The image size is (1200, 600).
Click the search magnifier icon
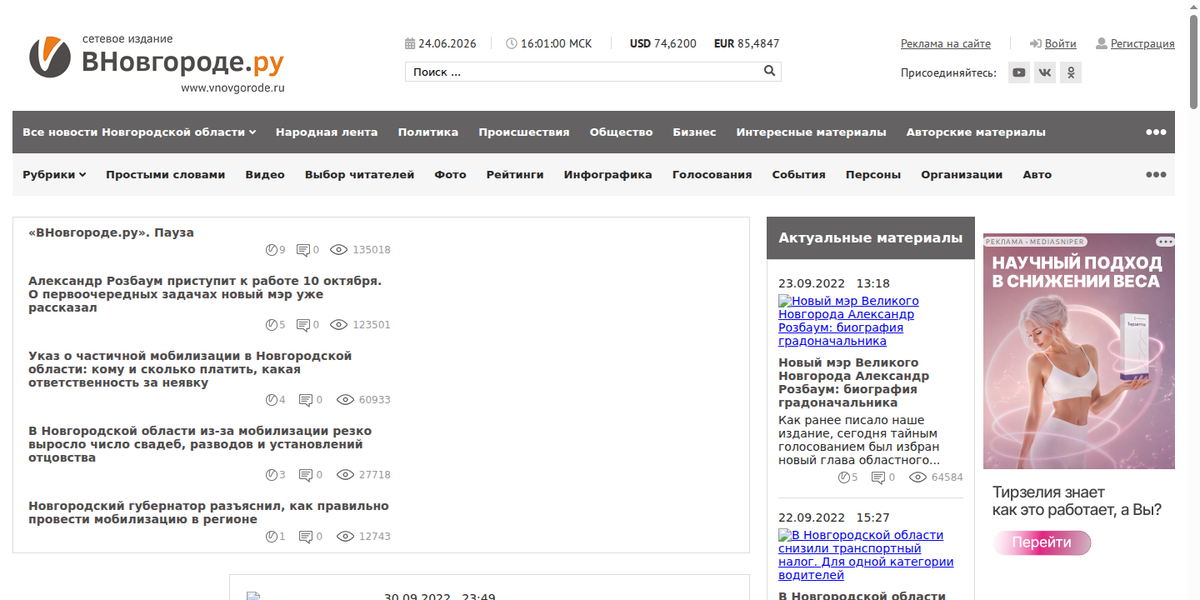[x=769, y=71]
